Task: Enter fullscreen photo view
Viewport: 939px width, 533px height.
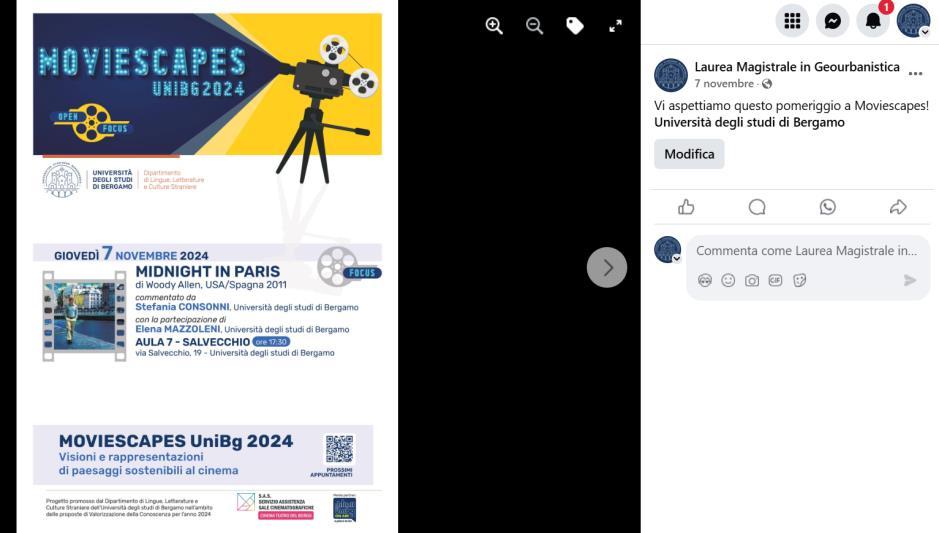Action: pos(616,26)
